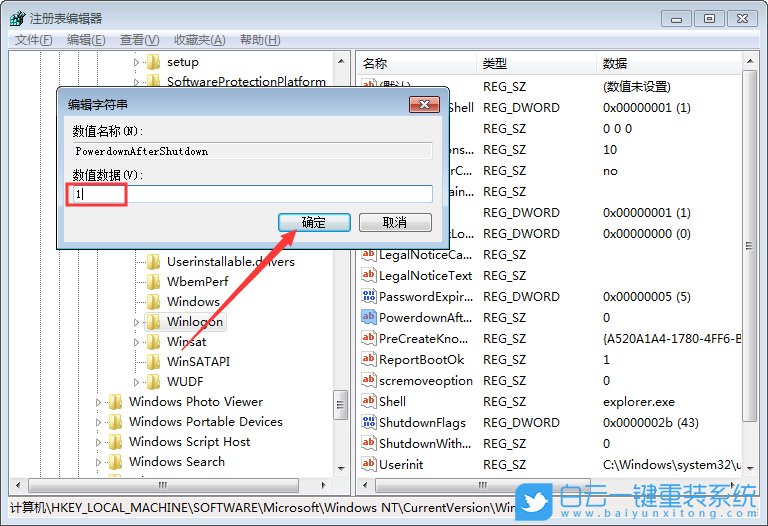Click the Winsat folder icon
This screenshot has width=768, height=526.
[153, 342]
